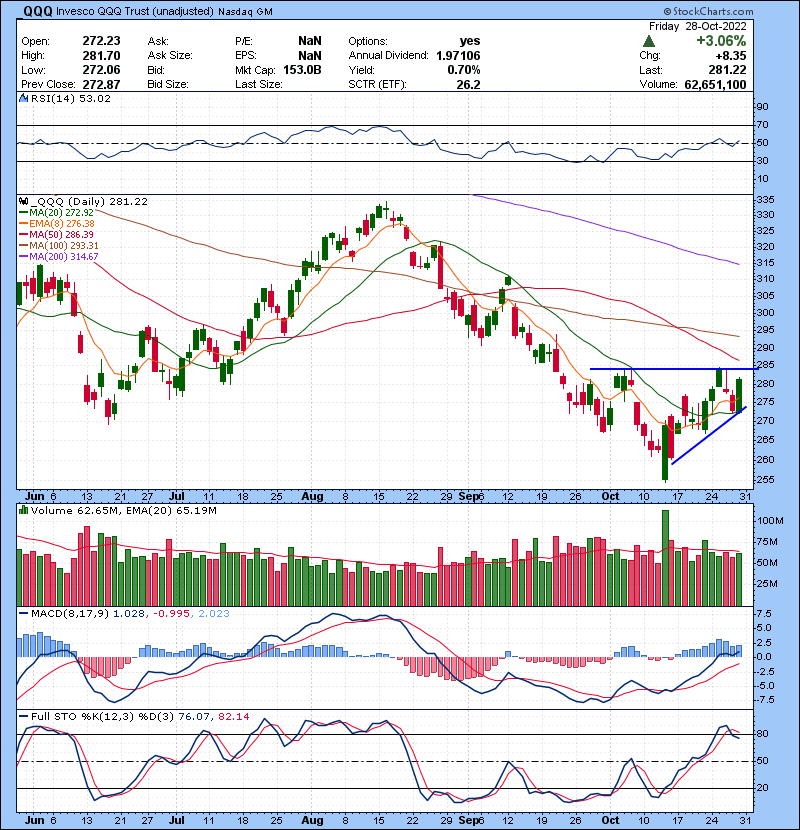800x830 pixels.
Task: Click the MA(20) 272.92 legend entry
Action: click(57, 213)
